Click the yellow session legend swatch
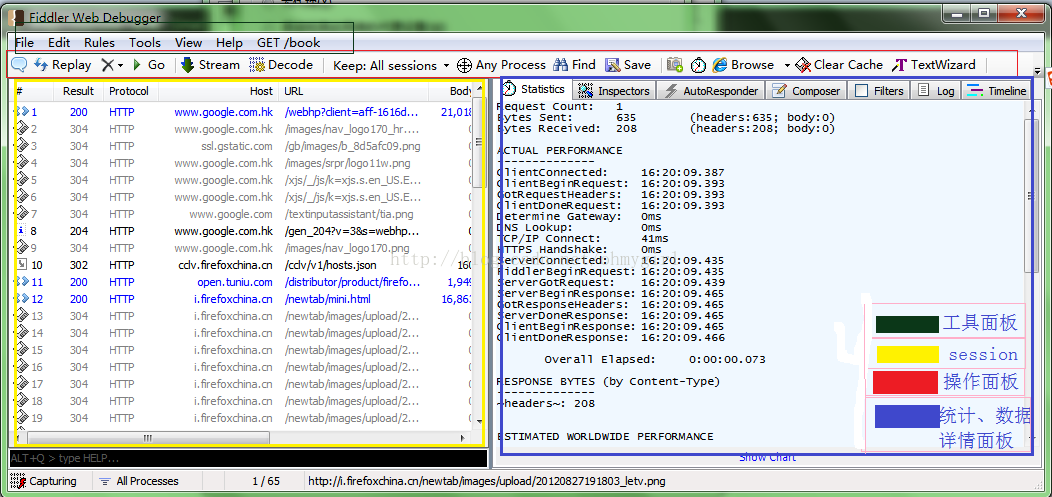Screen dimensions: 1052x497 [907, 354]
